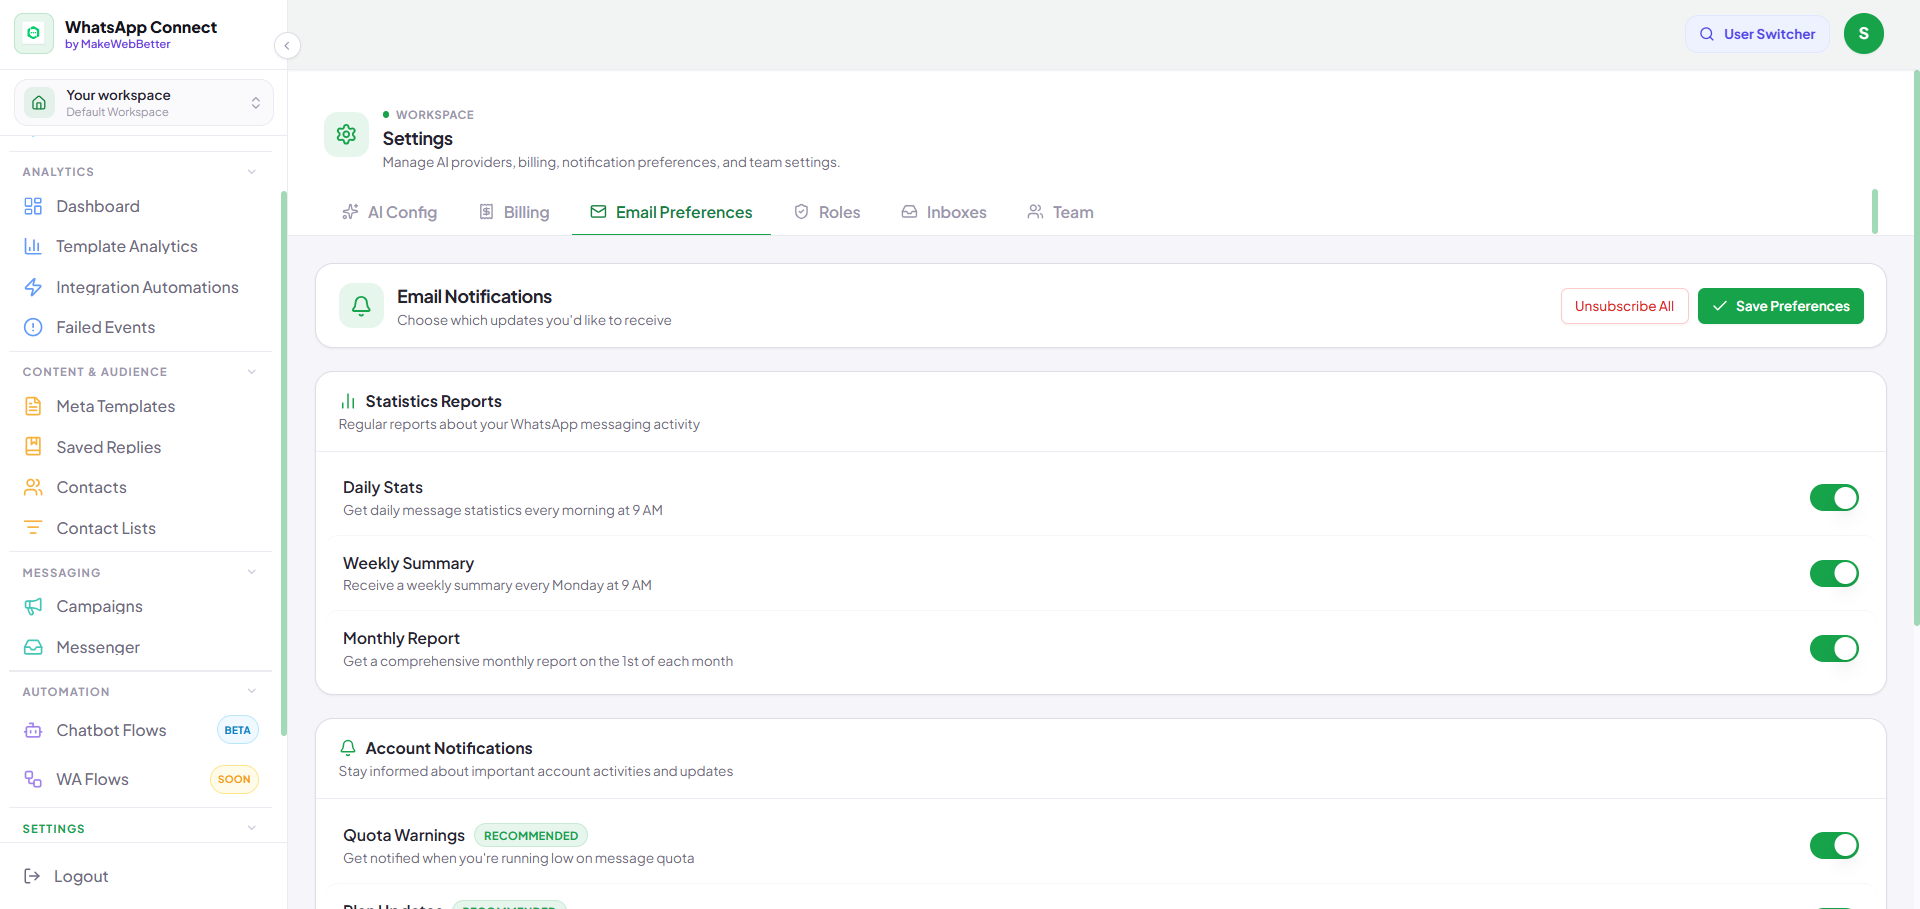Click the Integration Automations lightning icon
The image size is (1920, 909).
click(x=33, y=287)
